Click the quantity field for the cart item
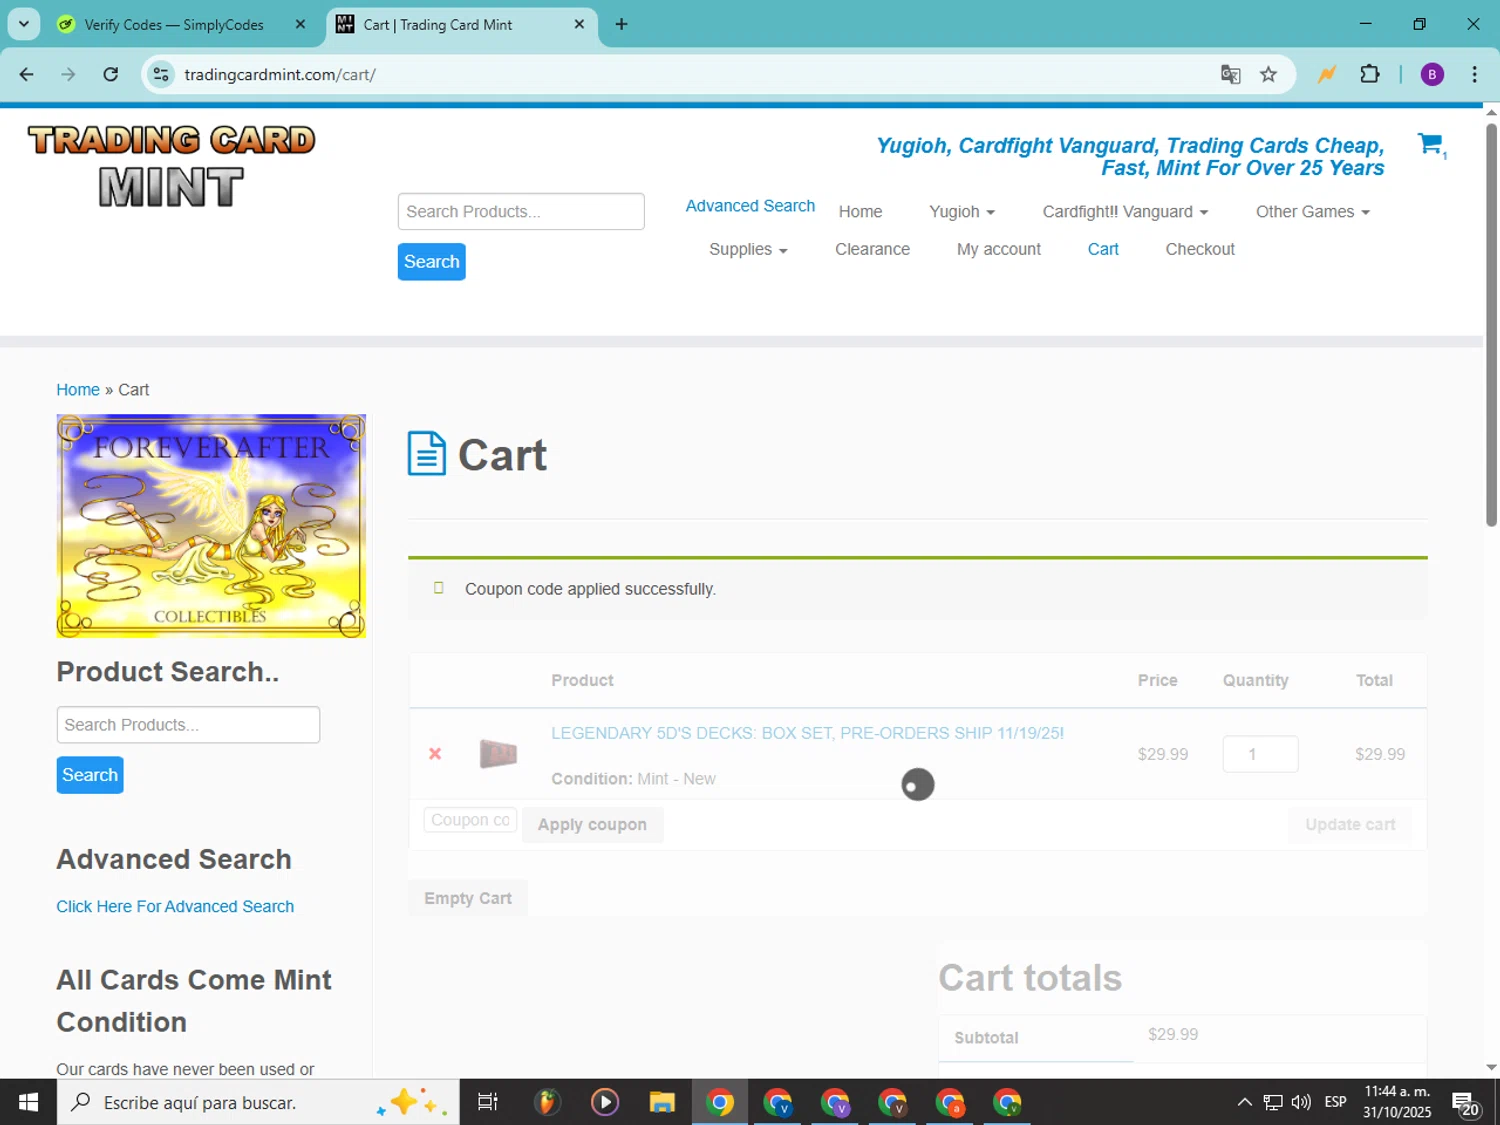 click(x=1260, y=754)
